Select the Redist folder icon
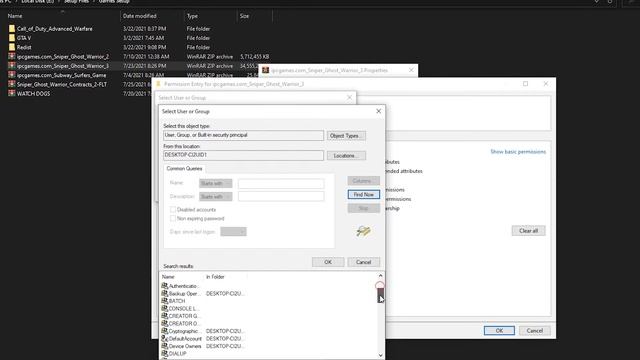Image resolution: width=640 pixels, height=360 pixels. [12, 47]
